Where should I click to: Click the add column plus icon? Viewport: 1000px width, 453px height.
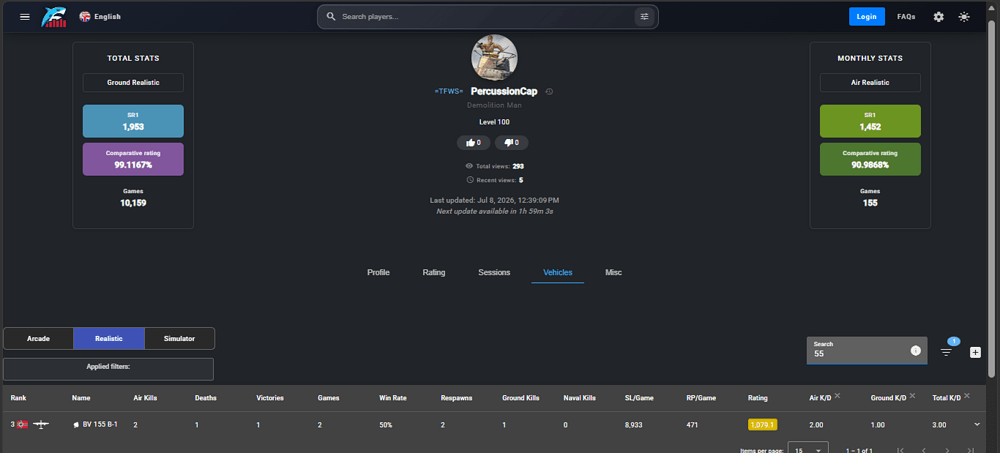pos(975,352)
